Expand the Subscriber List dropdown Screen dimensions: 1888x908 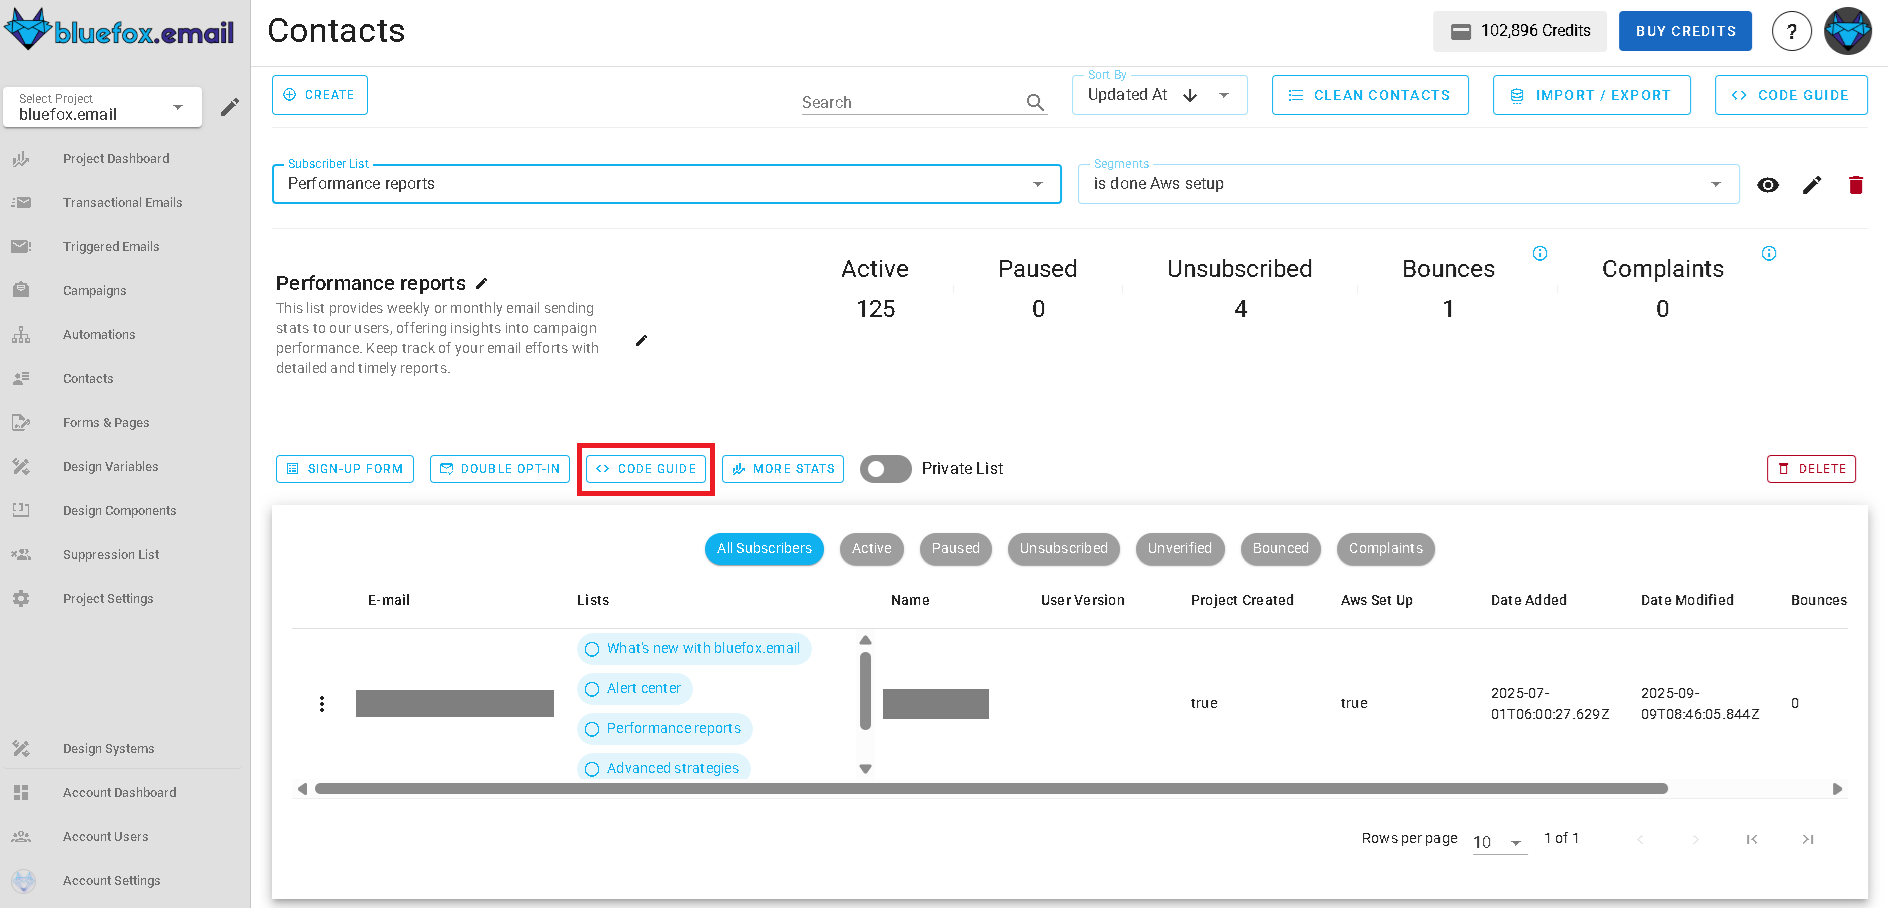(666, 184)
